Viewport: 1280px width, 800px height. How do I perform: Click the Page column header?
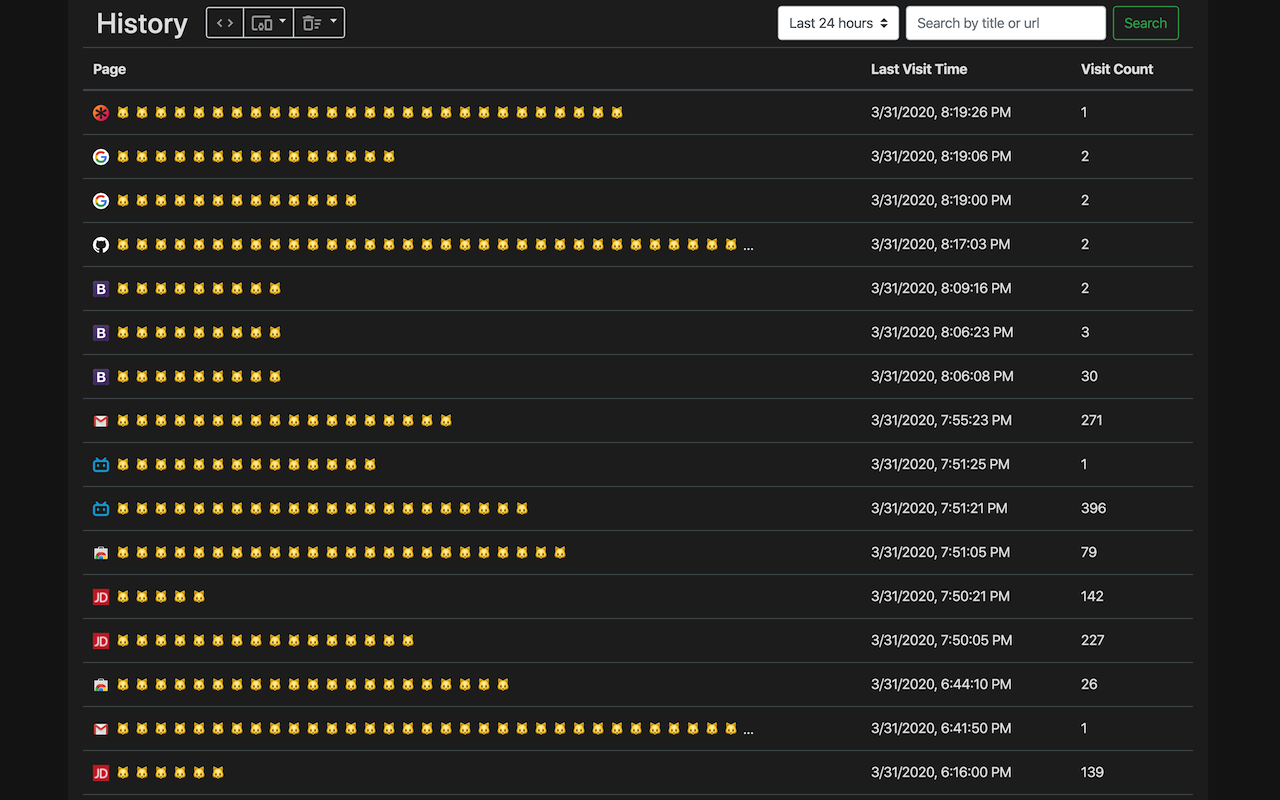pos(110,69)
